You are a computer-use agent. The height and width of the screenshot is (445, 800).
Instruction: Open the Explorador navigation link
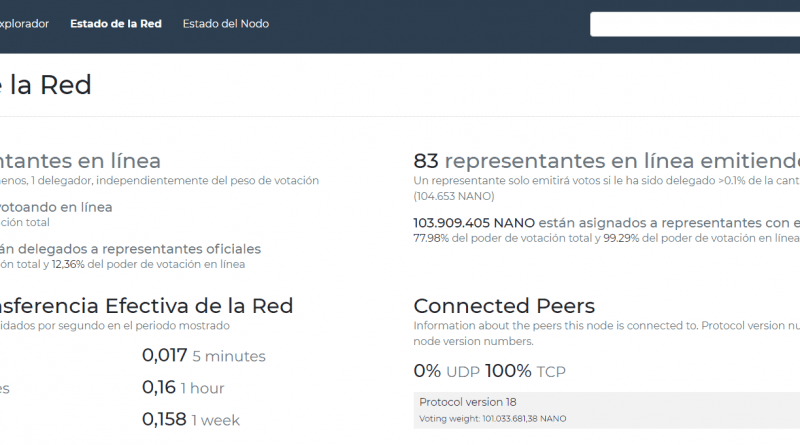pyautogui.click(x=24, y=24)
